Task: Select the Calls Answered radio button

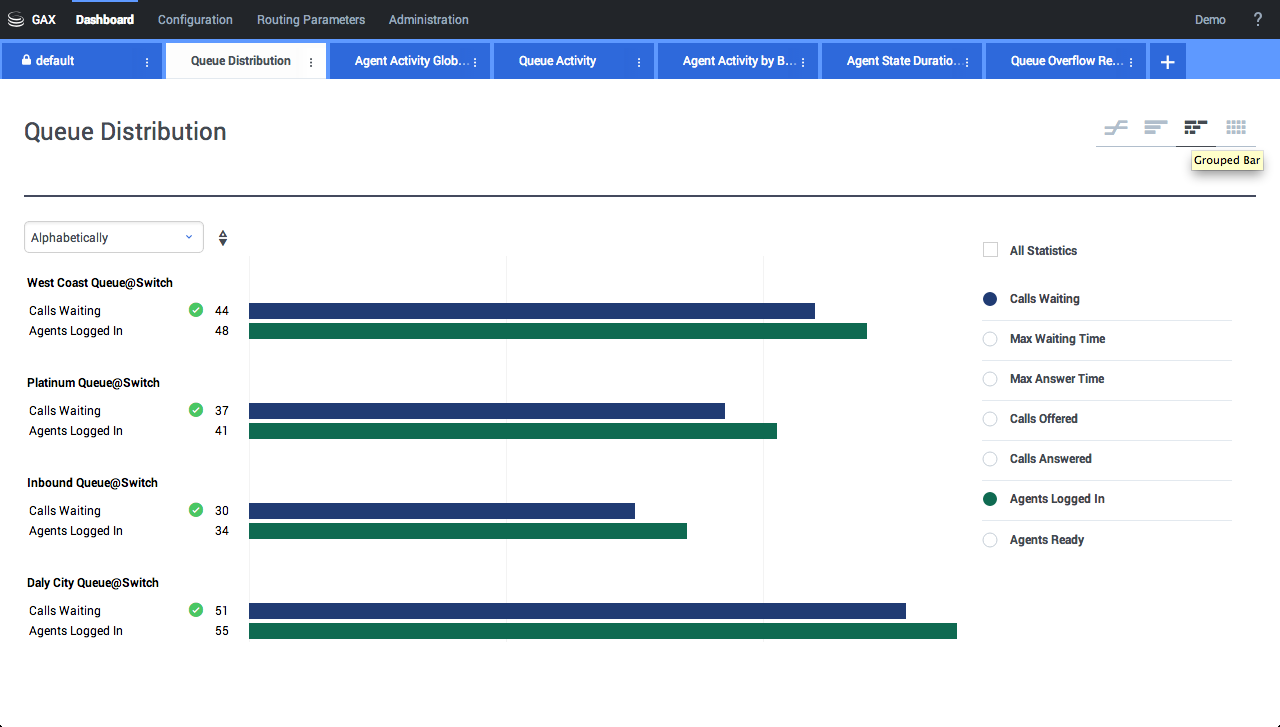Action: click(x=990, y=459)
